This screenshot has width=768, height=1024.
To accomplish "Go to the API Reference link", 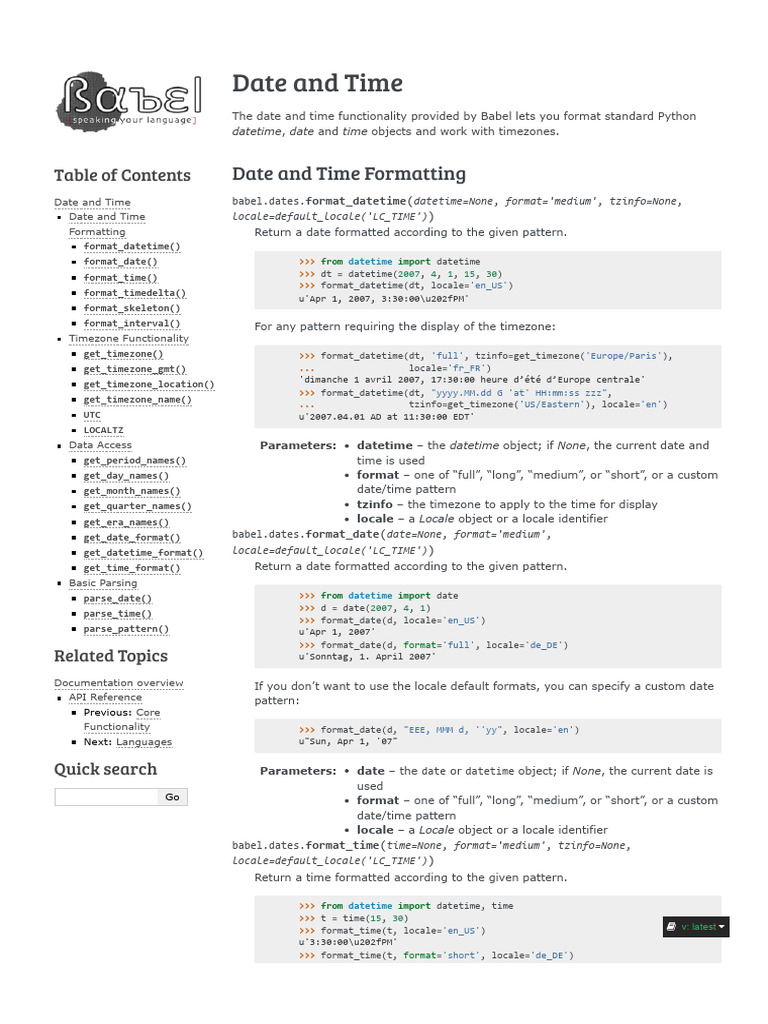I will (x=105, y=697).
